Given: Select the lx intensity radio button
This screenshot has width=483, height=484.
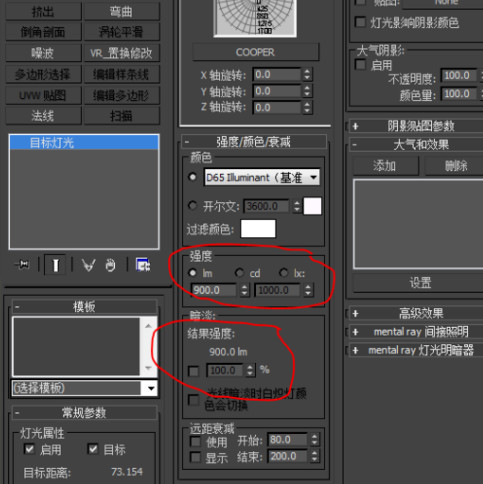Looking at the screenshot, I should [283, 273].
